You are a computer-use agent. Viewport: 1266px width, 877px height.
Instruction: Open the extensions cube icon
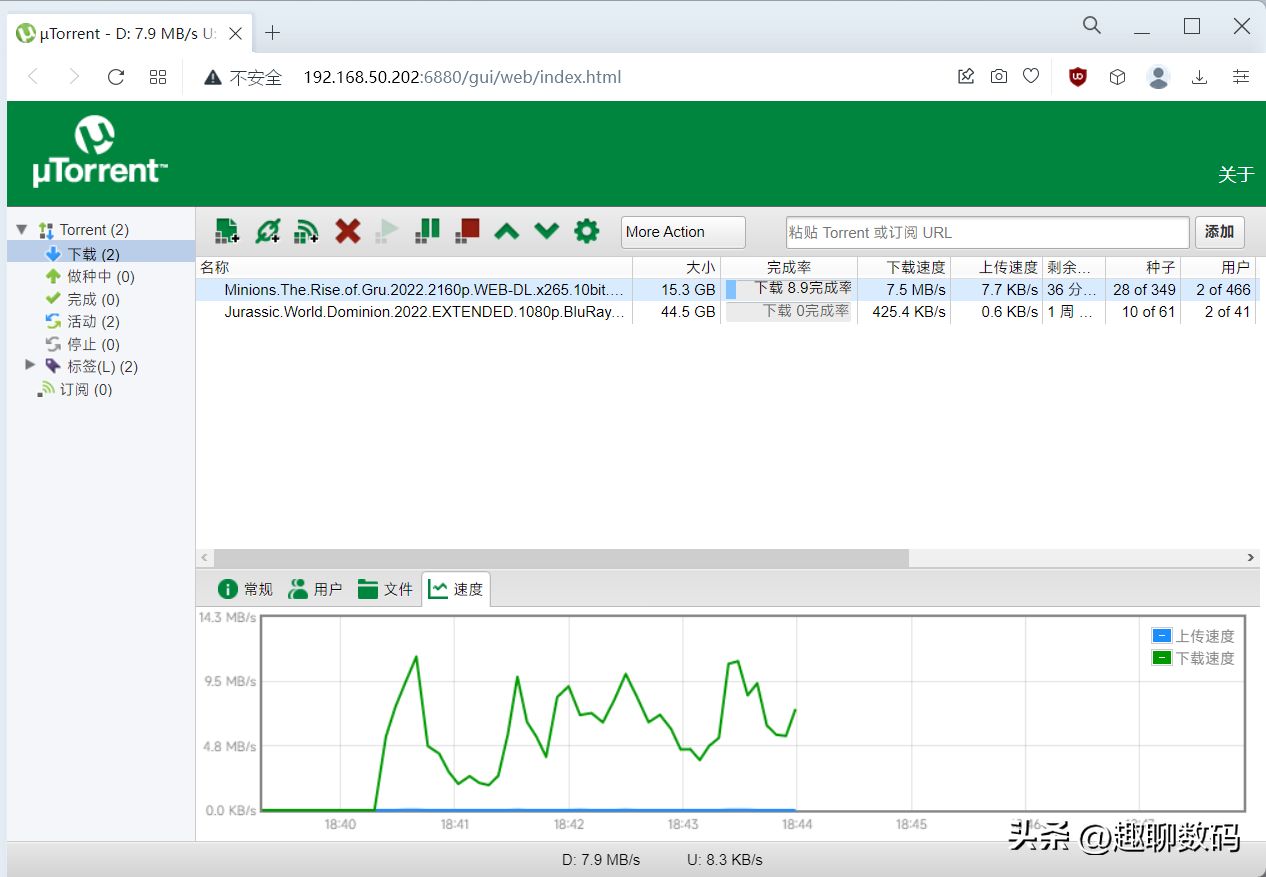tap(1118, 77)
